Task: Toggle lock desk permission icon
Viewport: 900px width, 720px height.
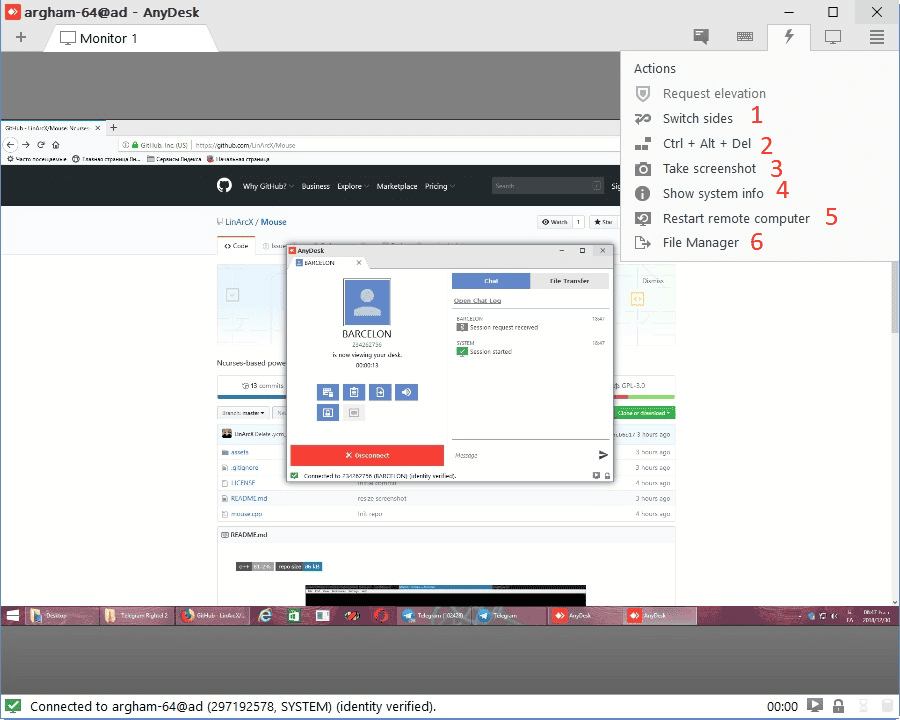Action: pyautogui.click(x=328, y=413)
